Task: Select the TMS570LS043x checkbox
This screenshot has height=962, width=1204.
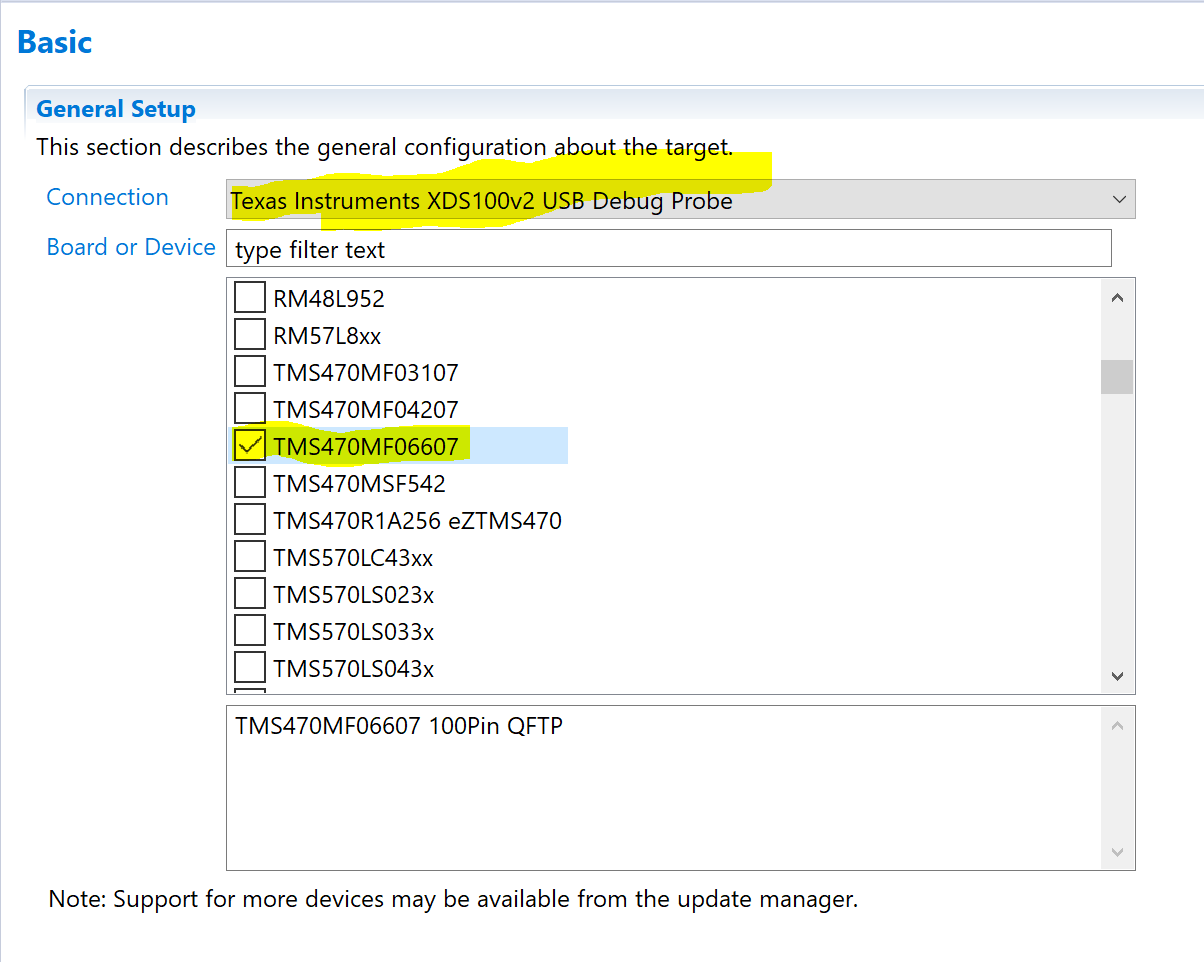Action: [250, 669]
